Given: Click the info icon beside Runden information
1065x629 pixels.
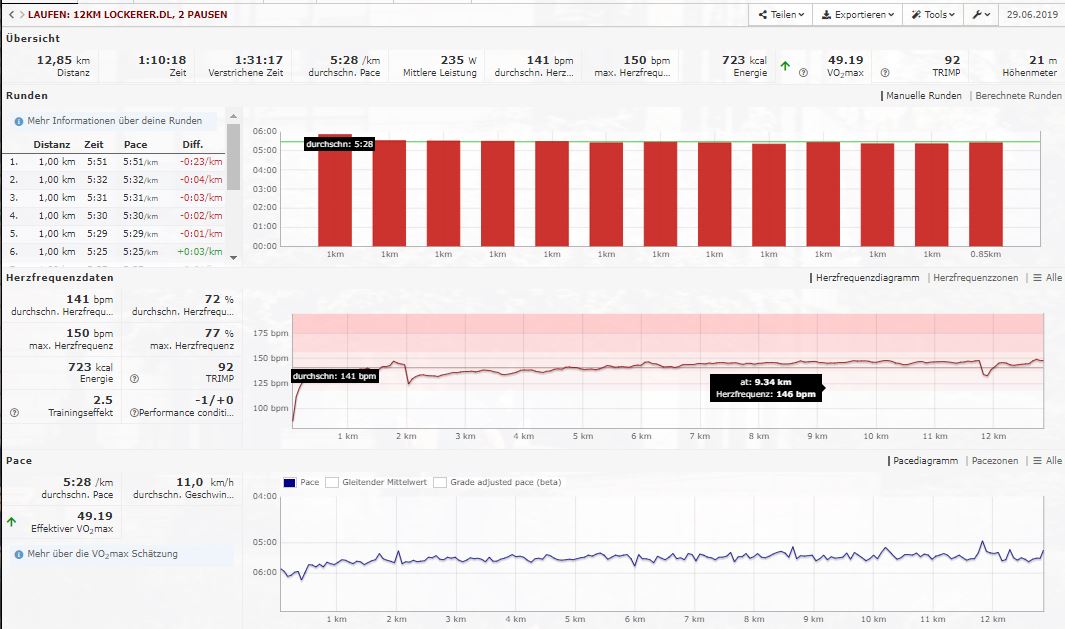Looking at the screenshot, I should pos(18,120).
